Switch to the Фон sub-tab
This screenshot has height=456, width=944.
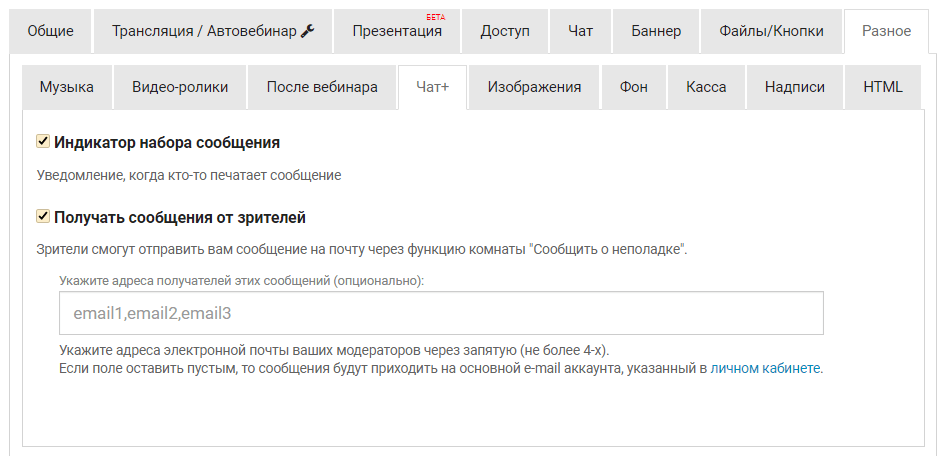tap(634, 87)
